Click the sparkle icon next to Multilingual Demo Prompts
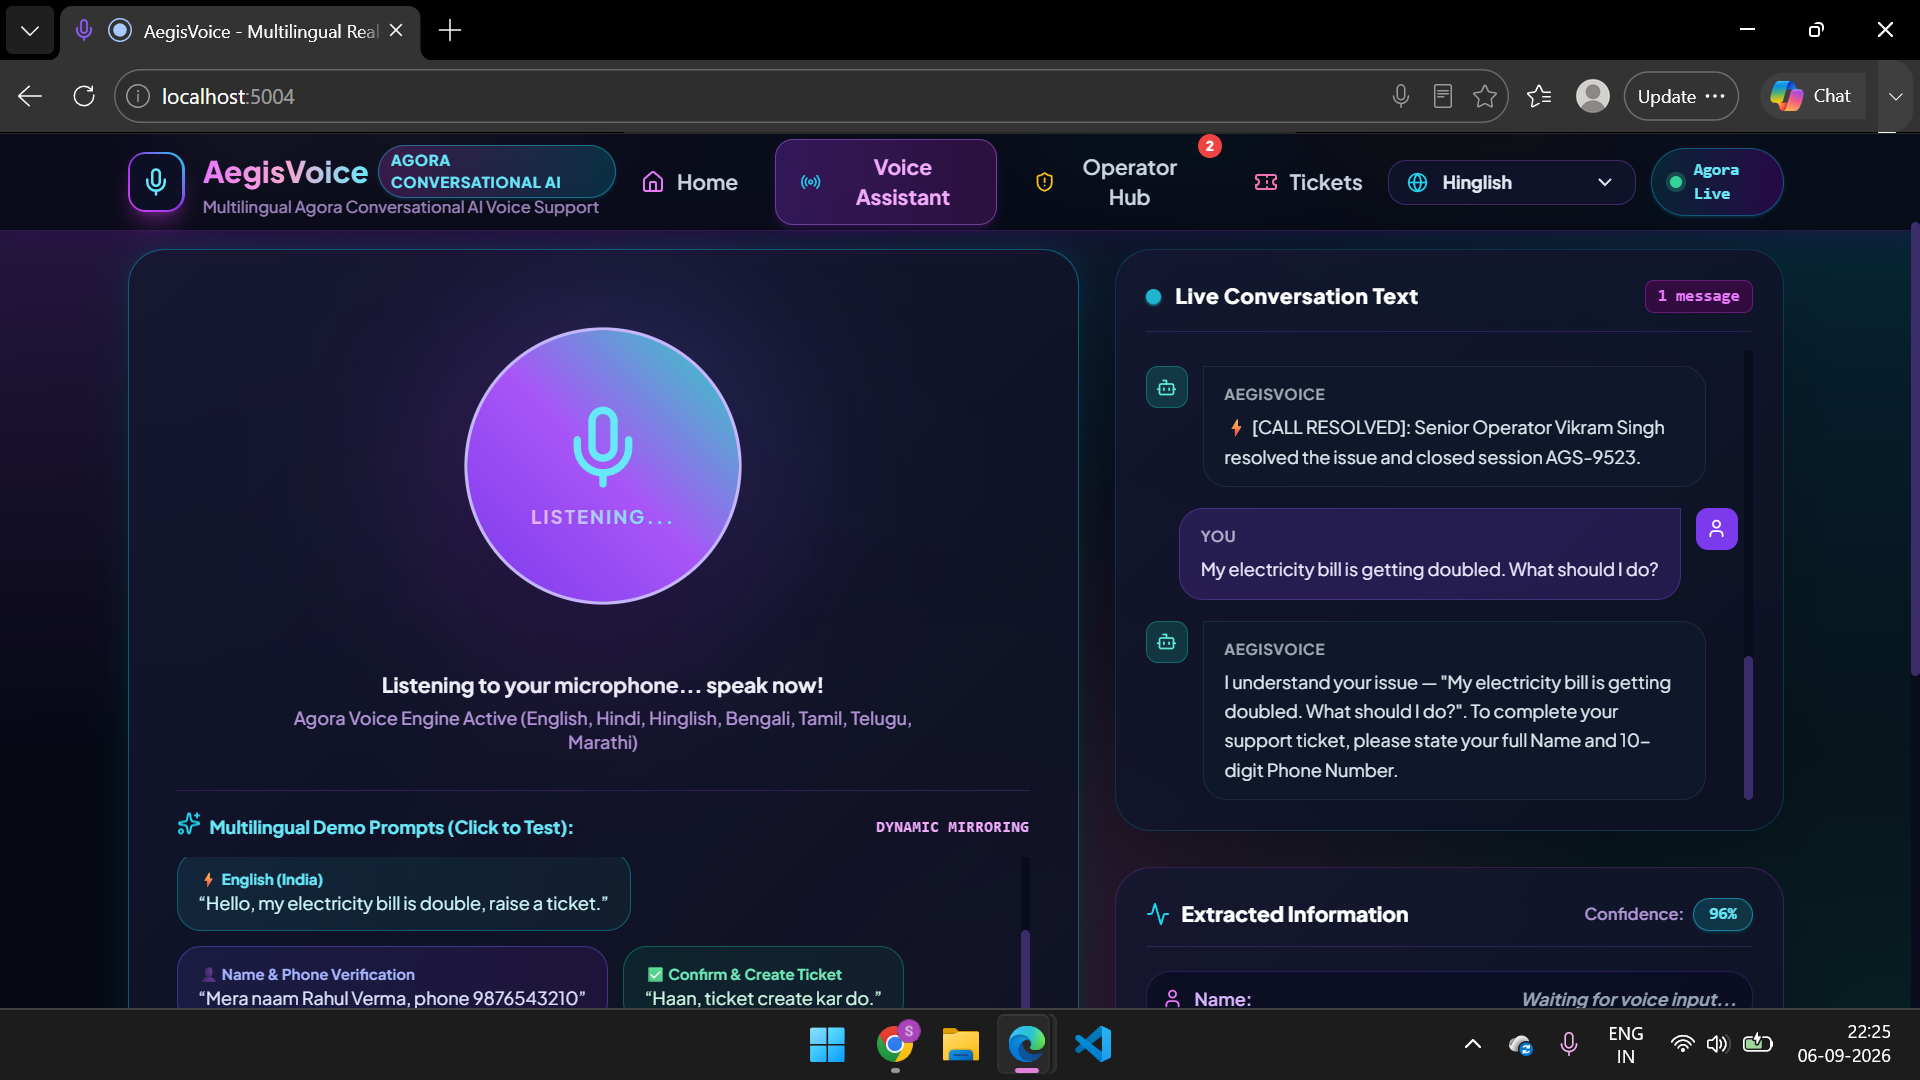1920x1080 pixels. 188,824
